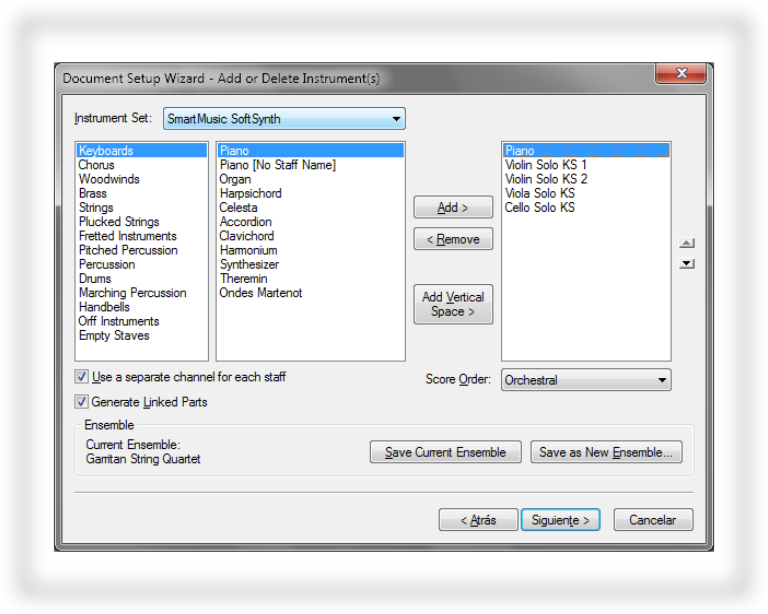
Task: Go back using the Atrás button
Action: coord(478,520)
